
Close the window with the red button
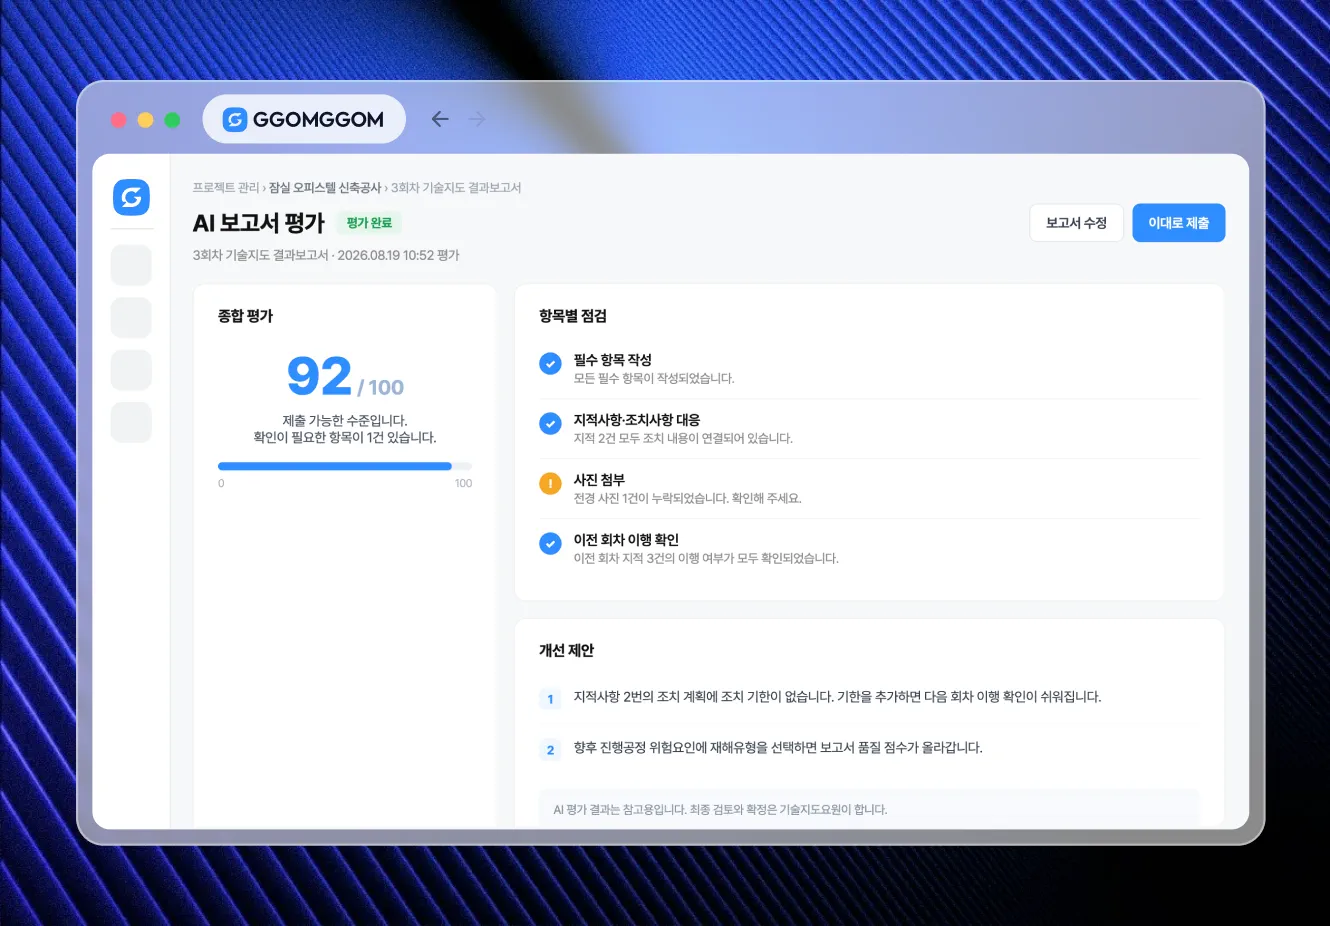(x=118, y=120)
